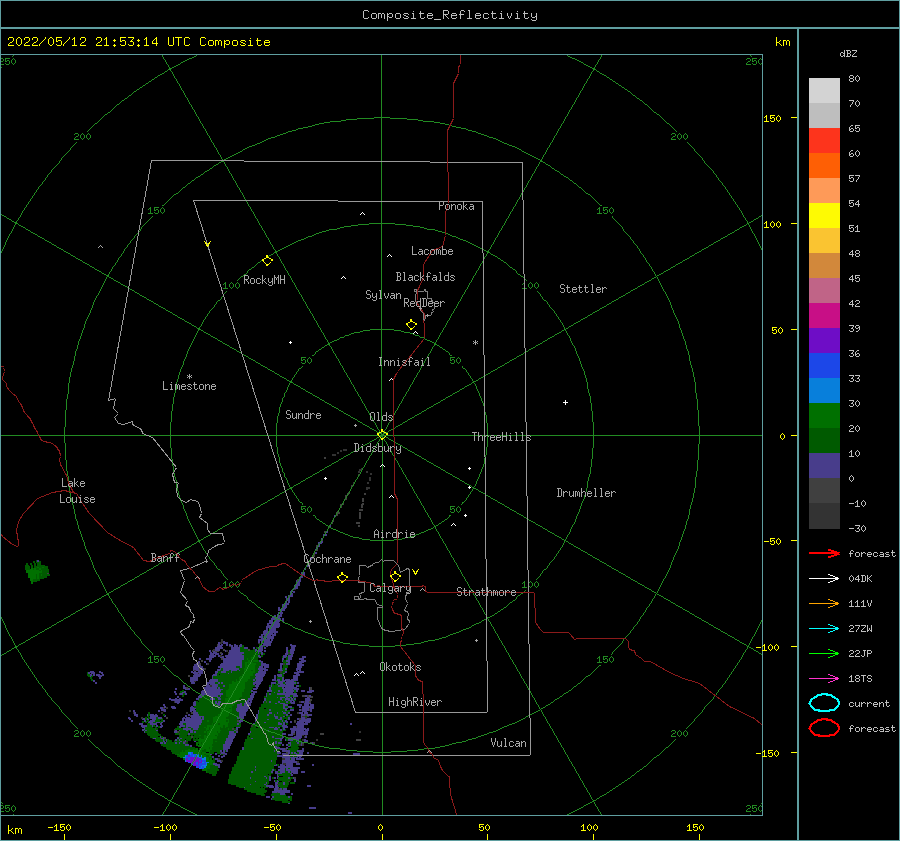Click the ThreeHills town label

[501, 437]
